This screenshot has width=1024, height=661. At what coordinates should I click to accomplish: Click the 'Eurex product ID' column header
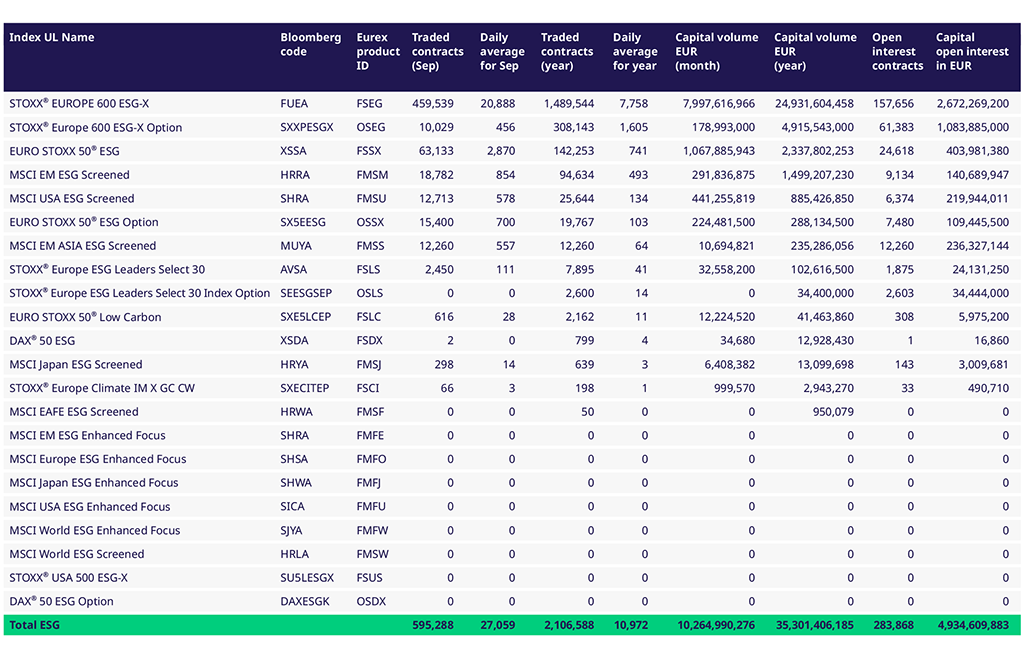(x=378, y=52)
